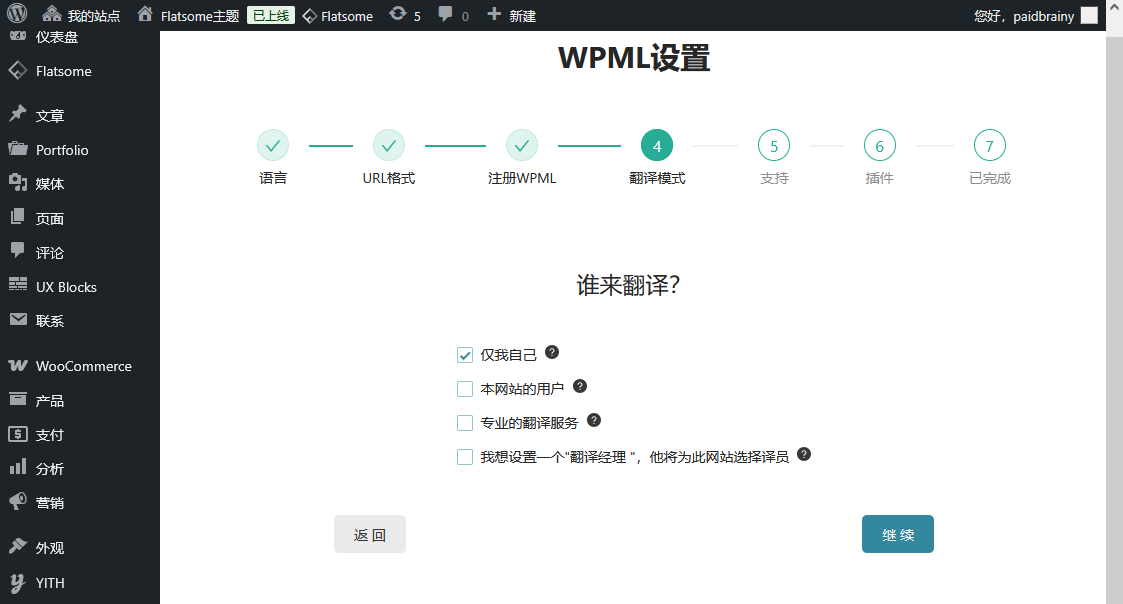Screen dimensions: 1123x604
Task: Open Flatsome menu in admin bar
Action: pyautogui.click(x=337, y=15)
